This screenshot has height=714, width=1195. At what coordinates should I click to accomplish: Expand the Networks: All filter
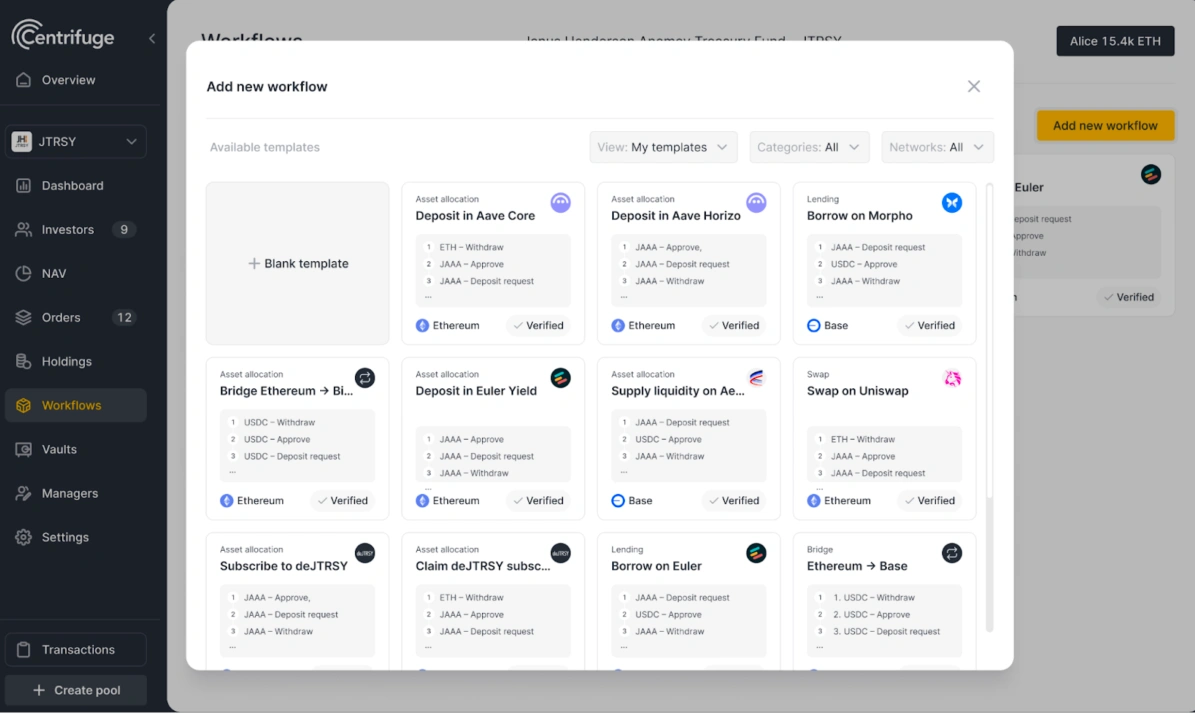tap(937, 146)
